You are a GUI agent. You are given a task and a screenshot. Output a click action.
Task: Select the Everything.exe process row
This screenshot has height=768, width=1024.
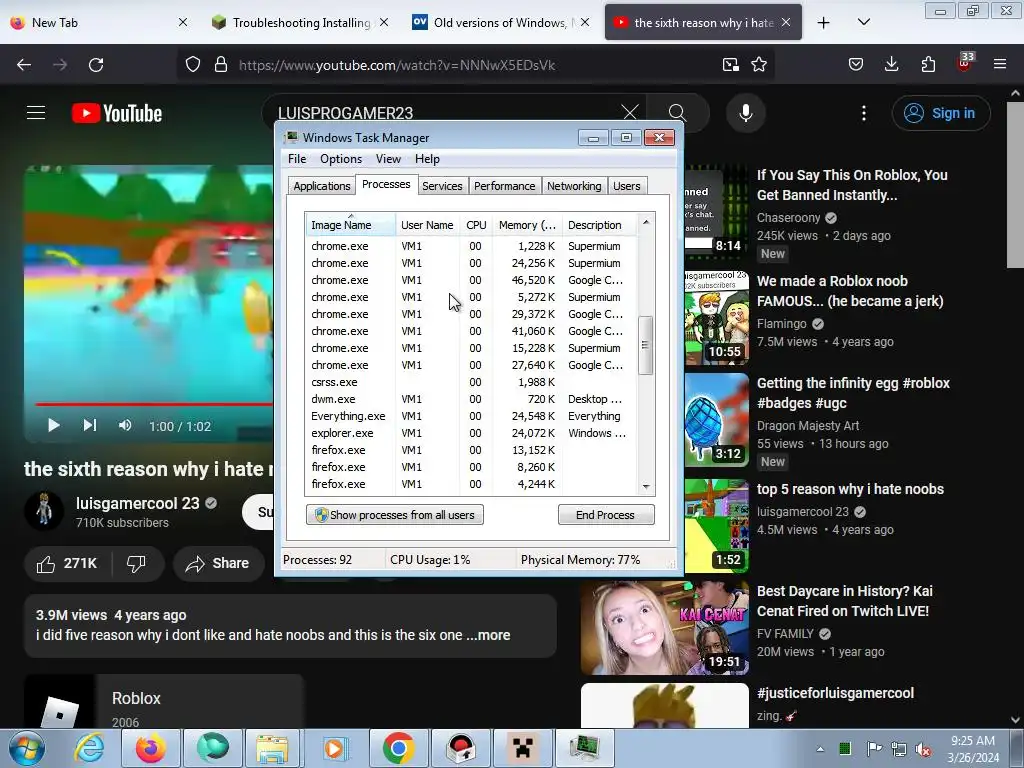[471, 416]
